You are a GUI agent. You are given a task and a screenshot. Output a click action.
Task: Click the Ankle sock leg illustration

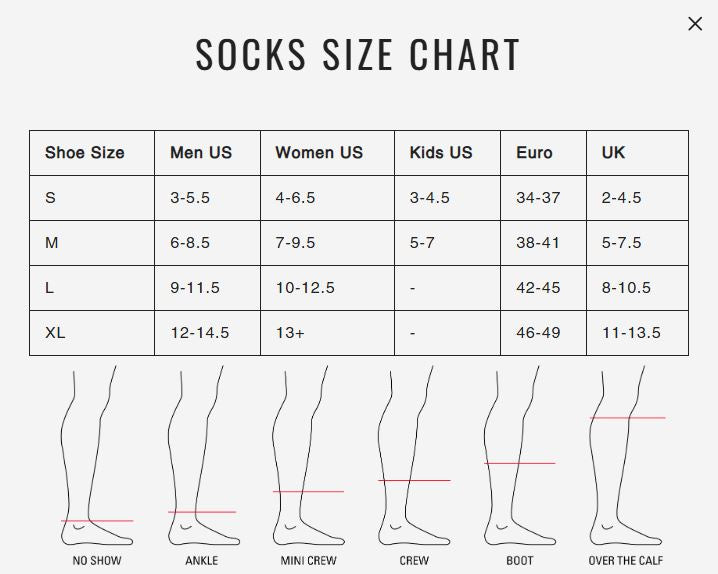[201, 460]
